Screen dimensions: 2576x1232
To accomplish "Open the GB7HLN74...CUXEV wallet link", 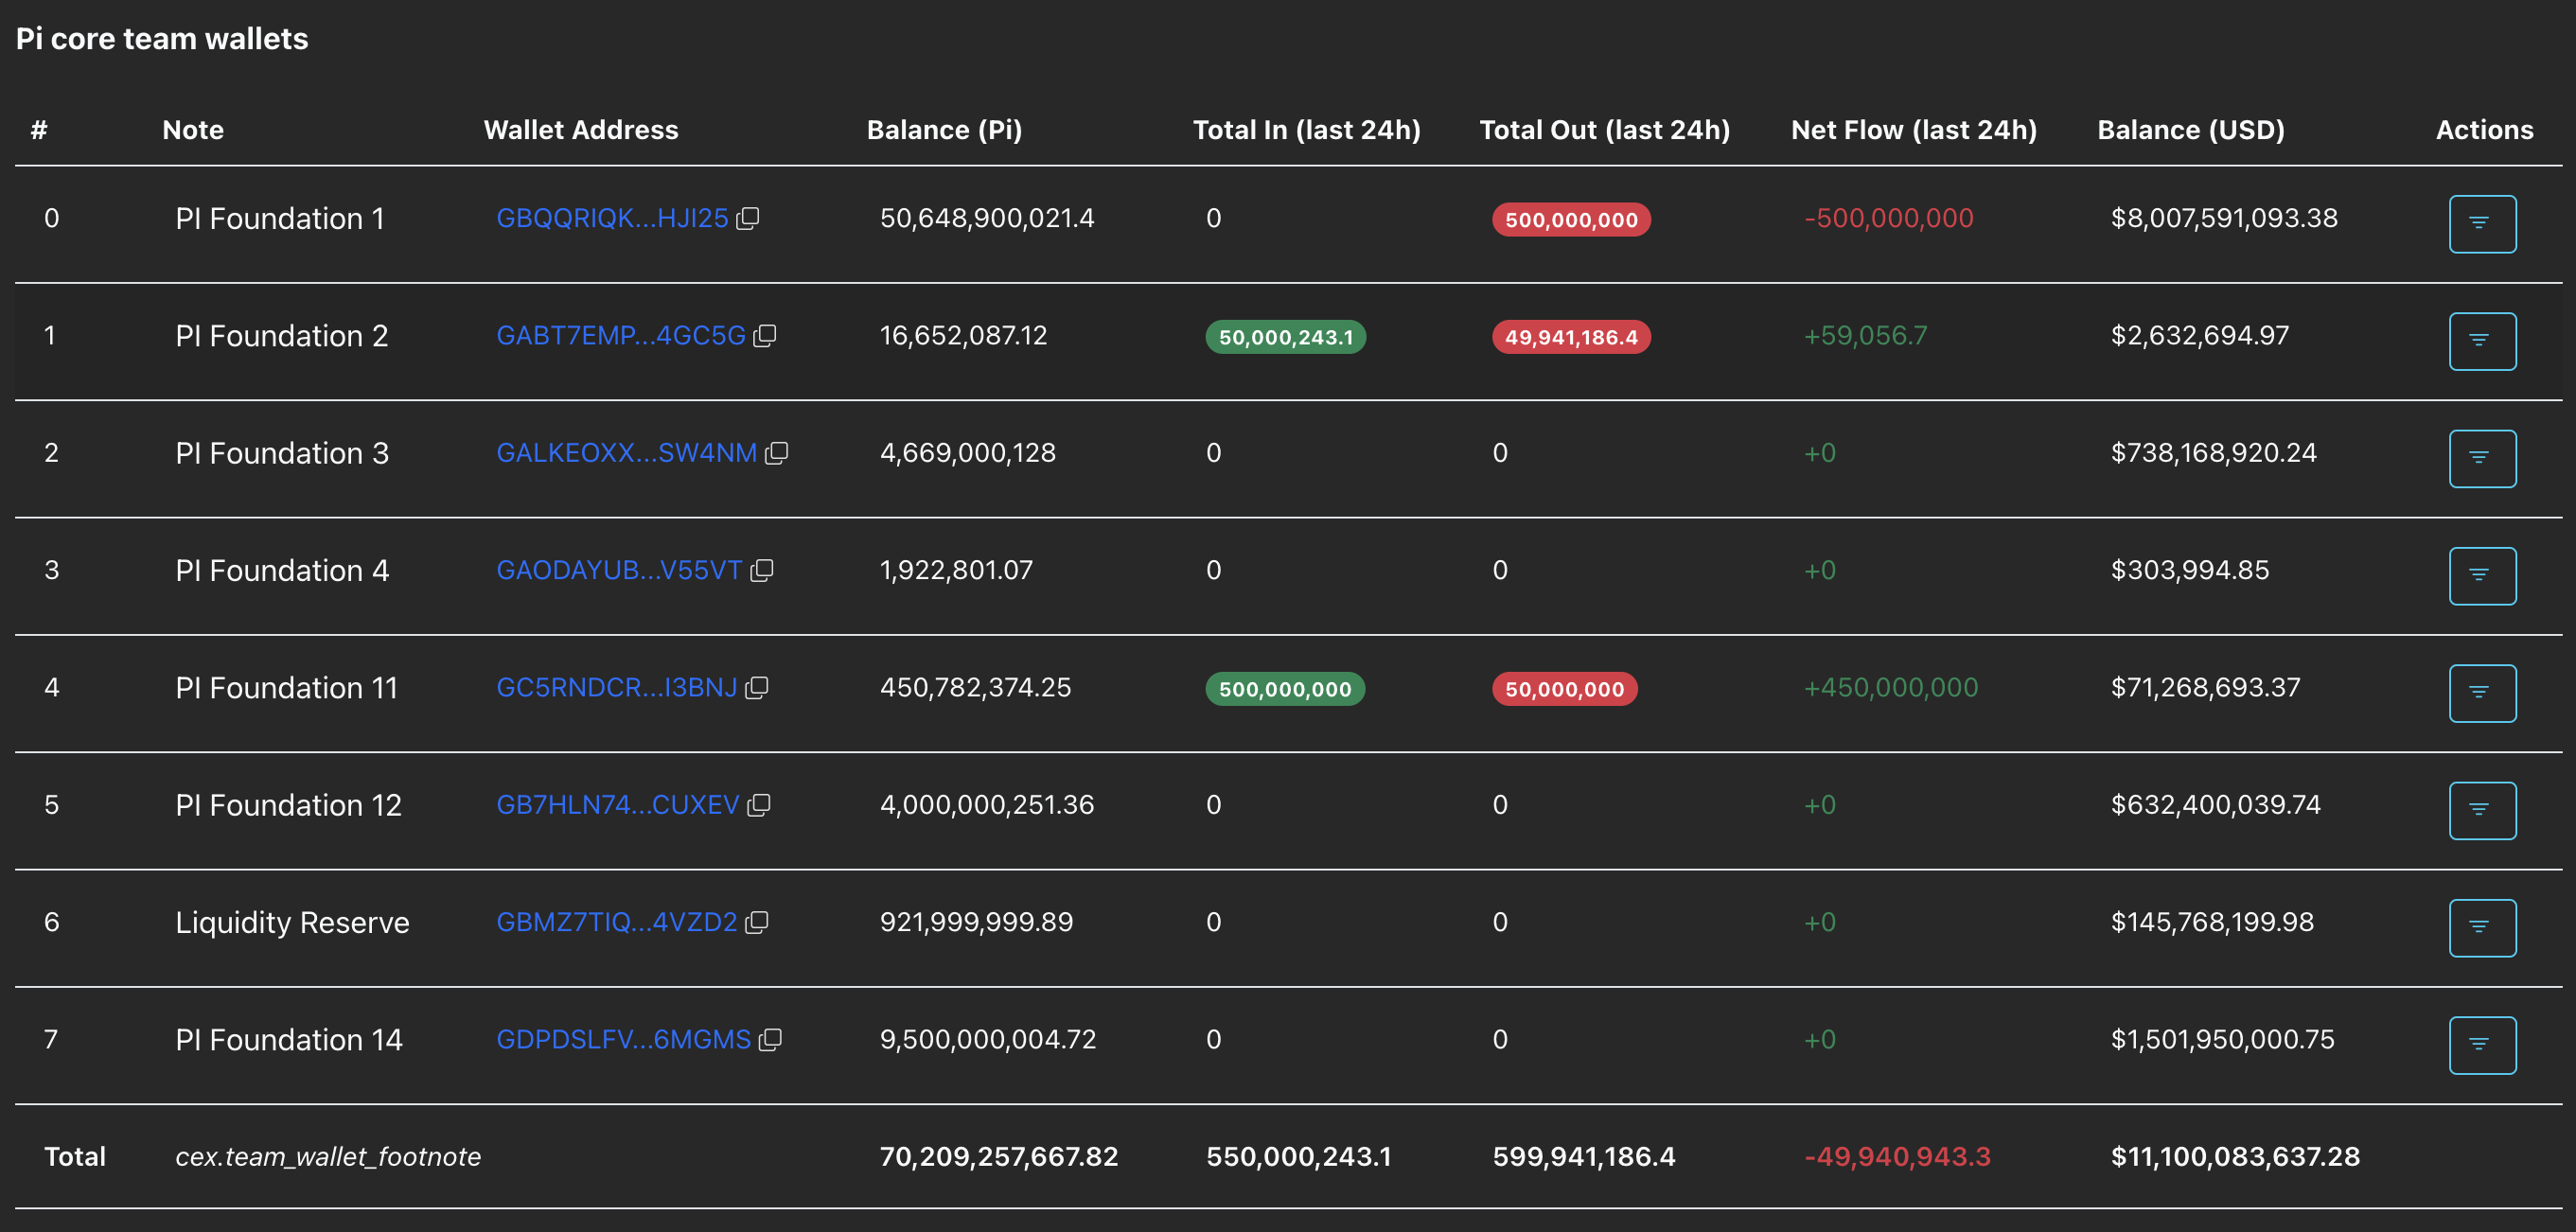I will click(617, 805).
